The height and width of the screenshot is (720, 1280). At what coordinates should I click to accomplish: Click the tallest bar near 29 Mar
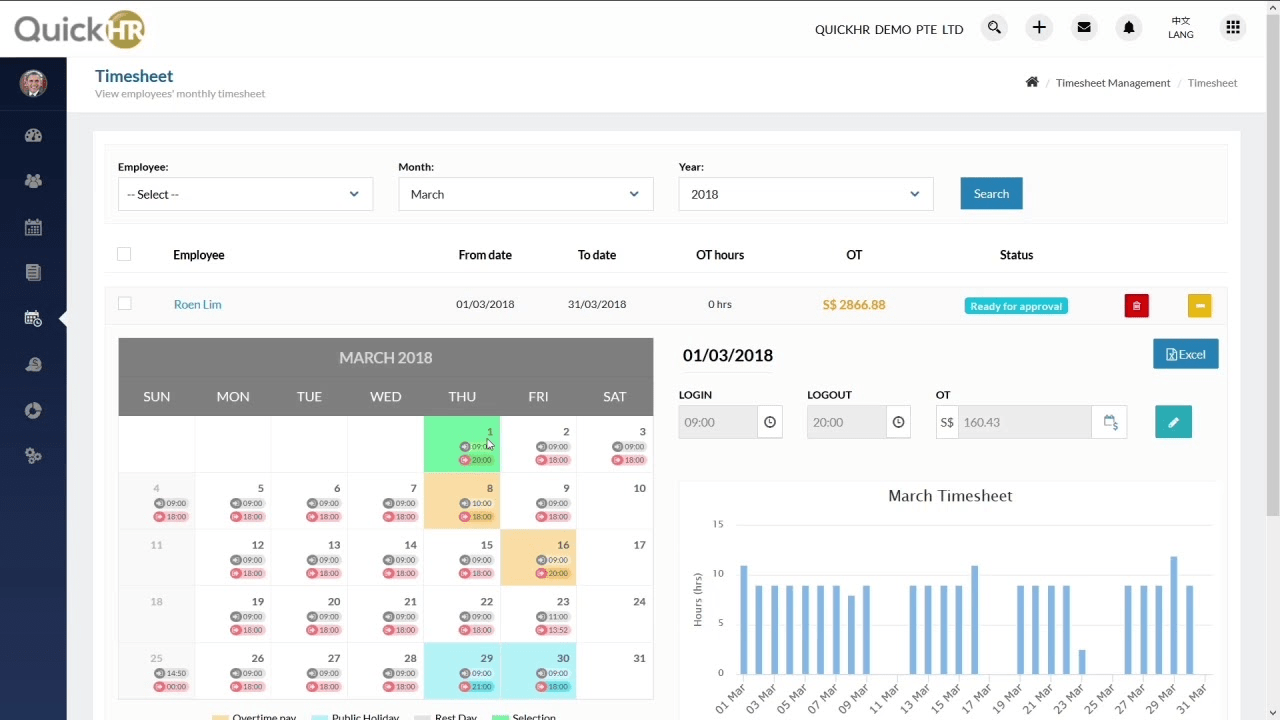click(x=1174, y=615)
